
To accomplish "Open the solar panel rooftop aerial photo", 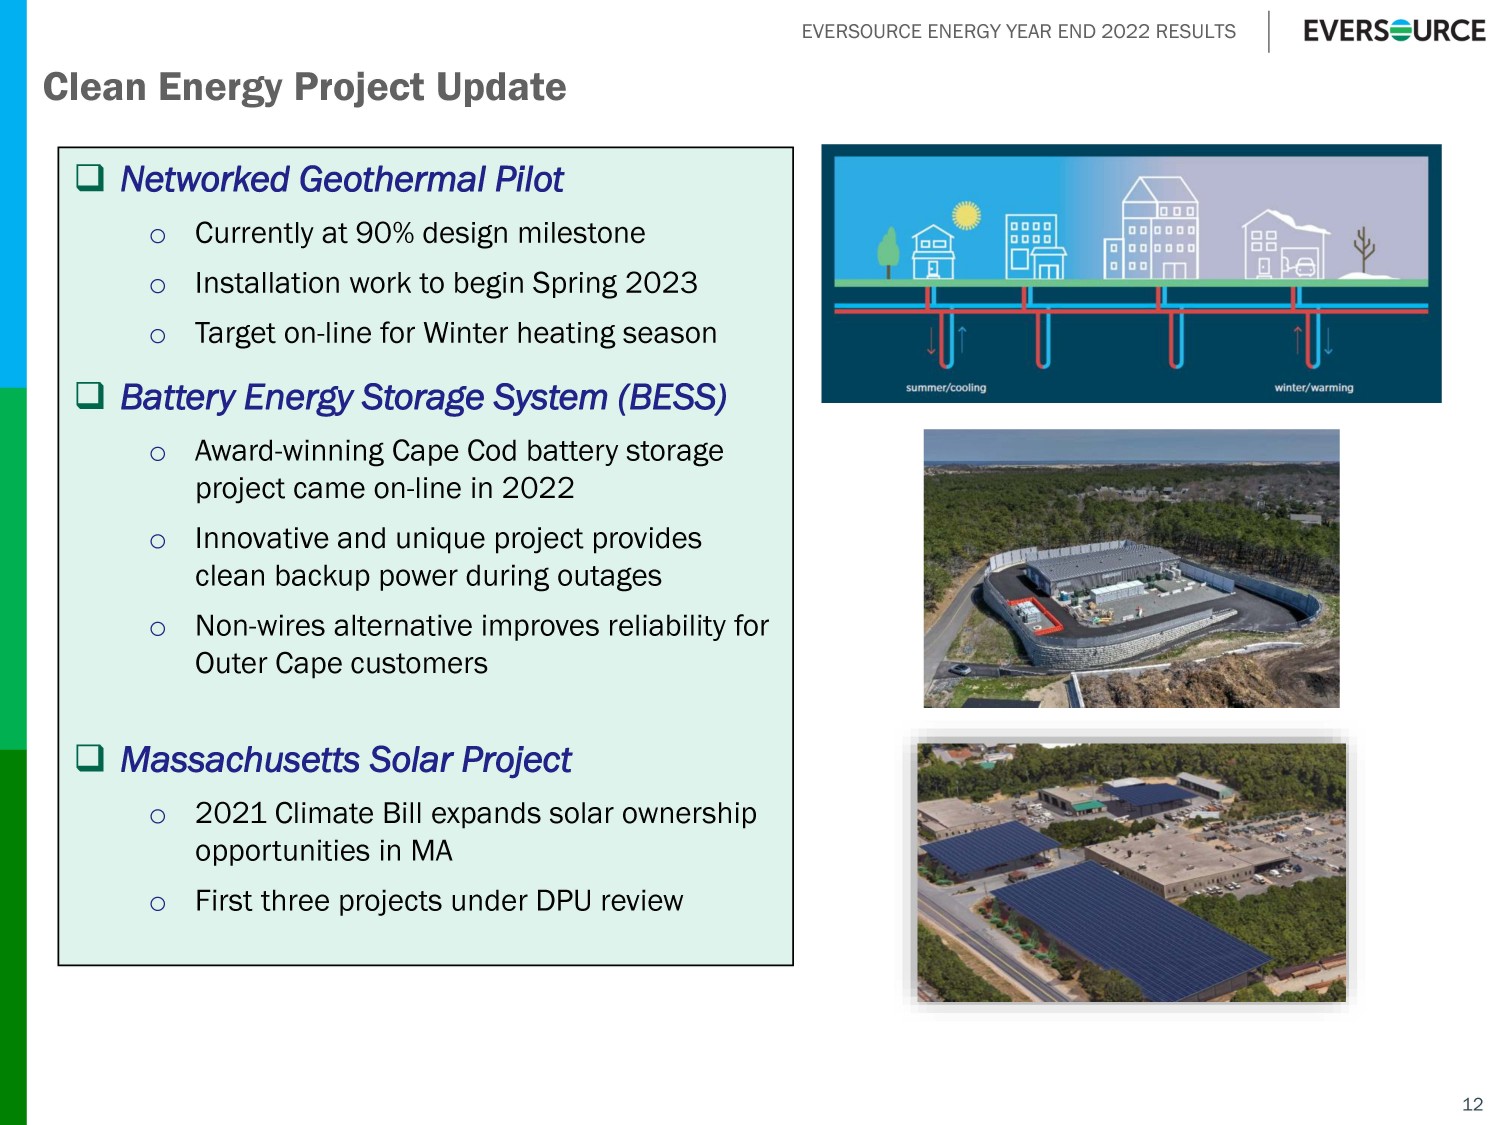I will pyautogui.click(x=1130, y=872).
